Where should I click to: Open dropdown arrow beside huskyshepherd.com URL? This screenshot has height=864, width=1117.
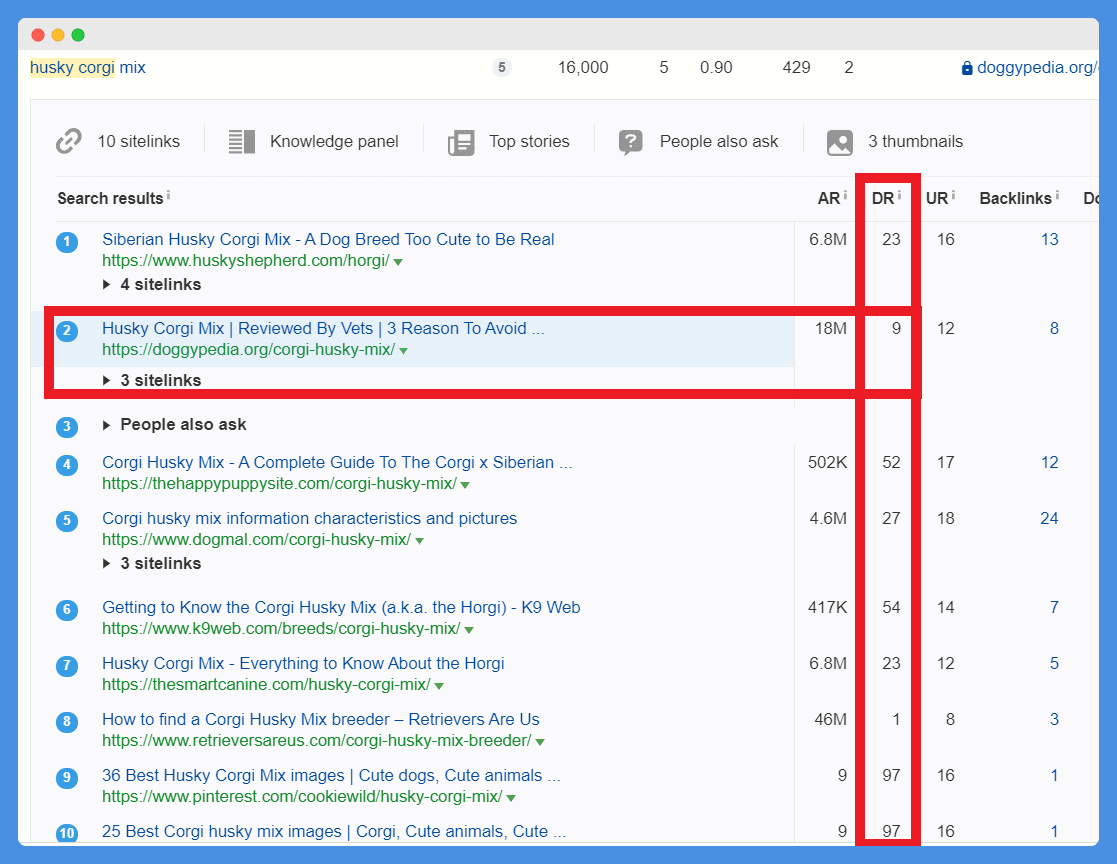click(398, 262)
